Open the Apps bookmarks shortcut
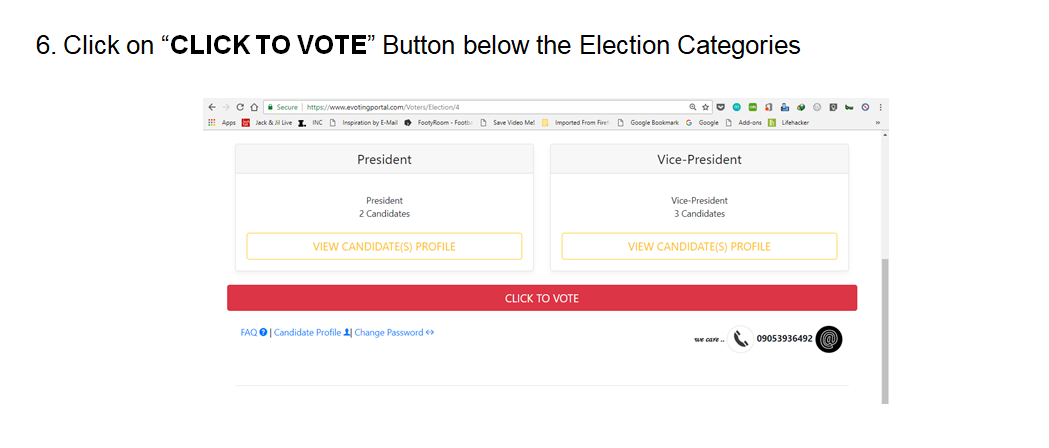This screenshot has height=448, width=1049. (x=222, y=122)
